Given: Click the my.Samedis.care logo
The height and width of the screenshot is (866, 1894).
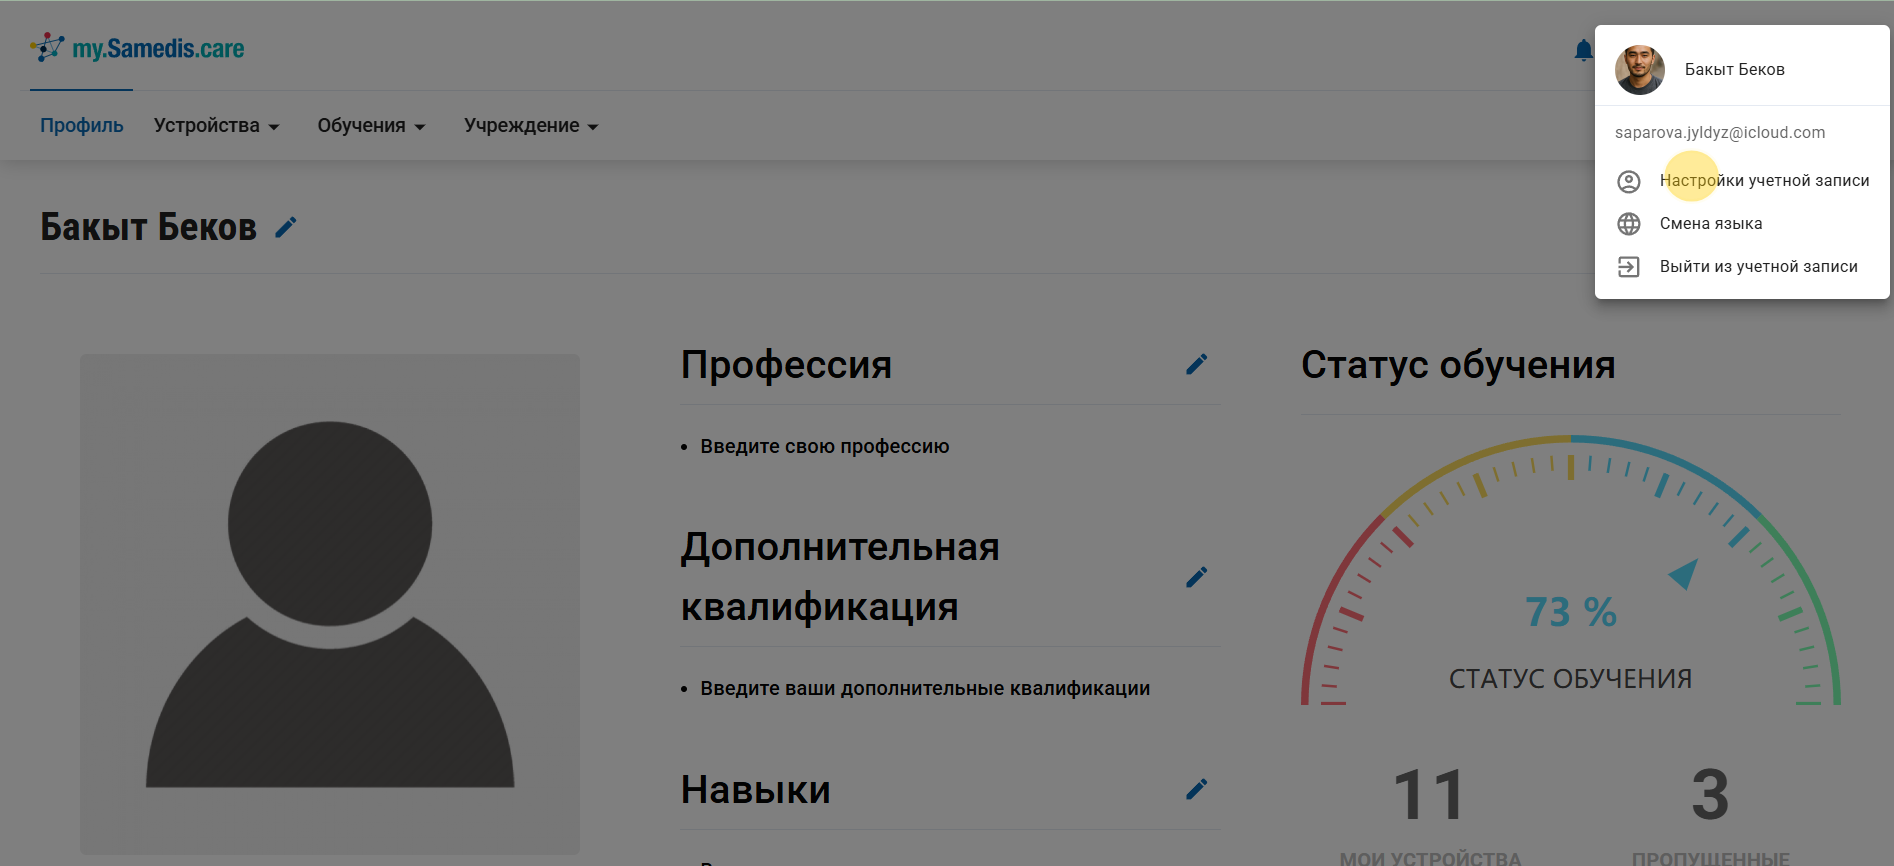Looking at the screenshot, I should [138, 48].
